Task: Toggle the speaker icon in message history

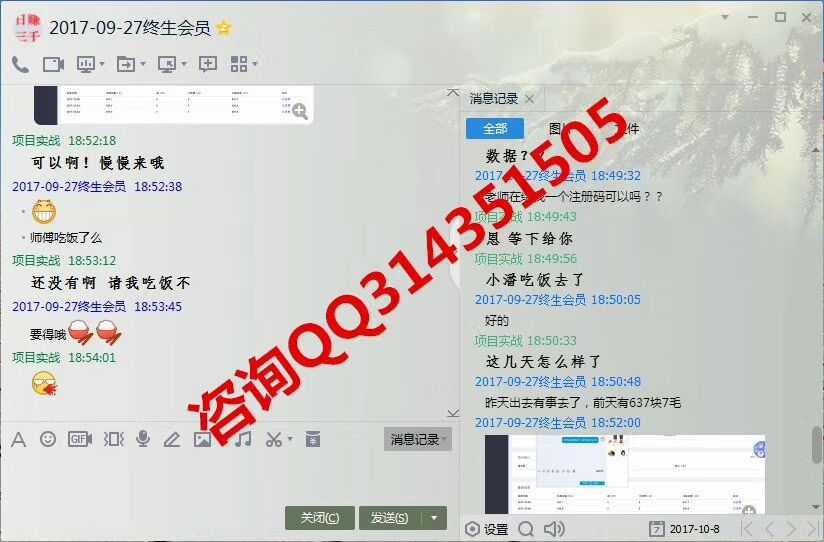Action: pos(553,529)
